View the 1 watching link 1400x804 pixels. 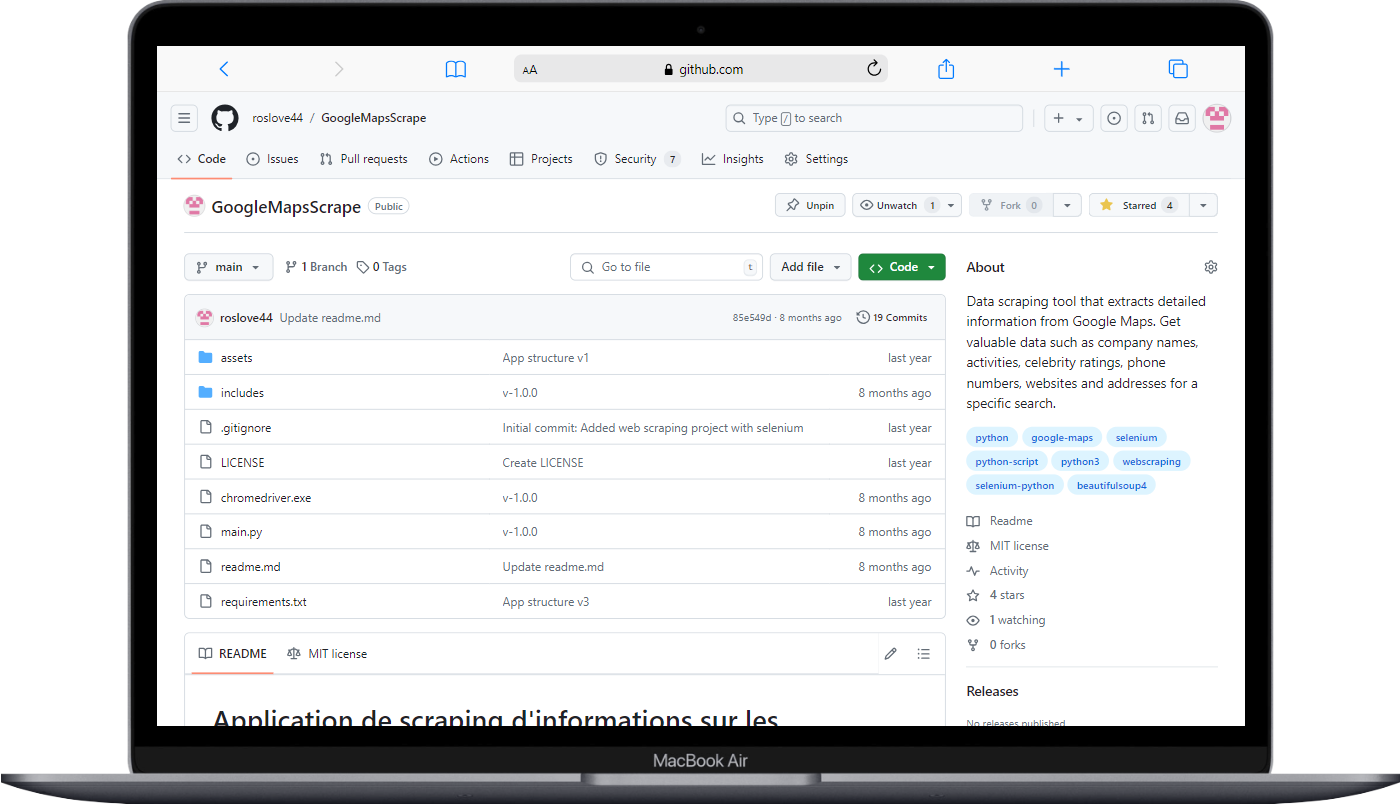tap(1006, 620)
